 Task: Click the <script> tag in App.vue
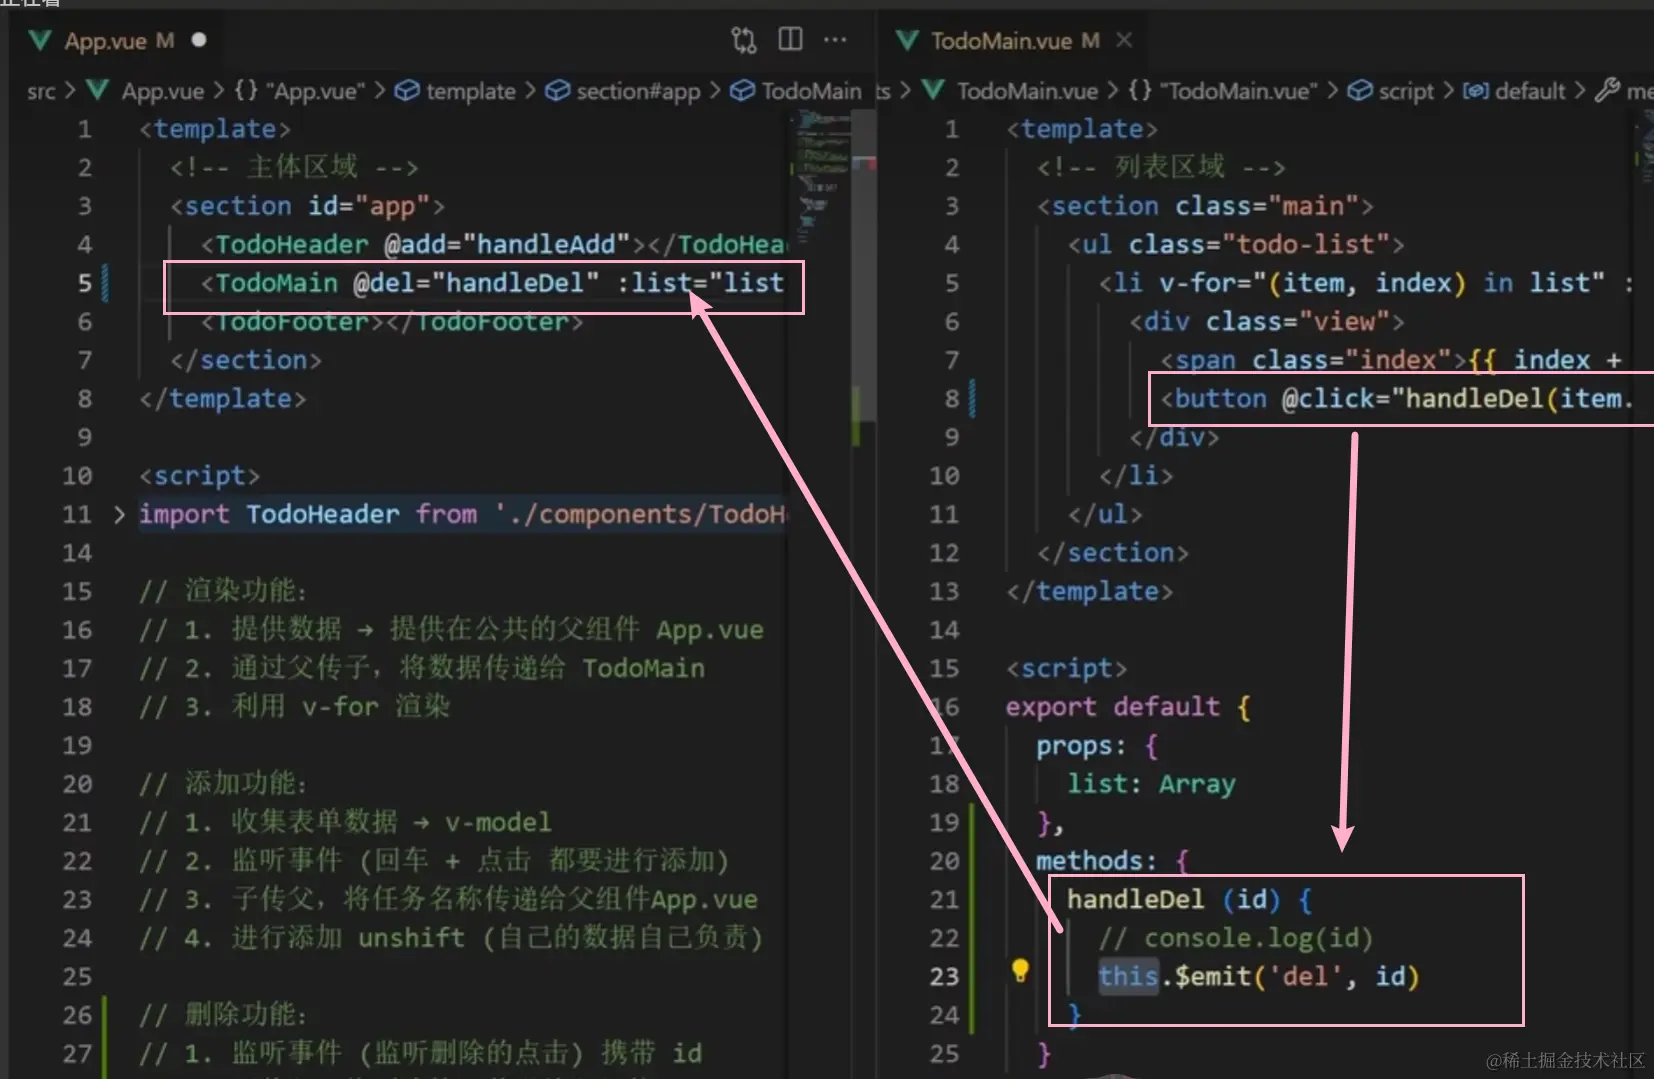(x=199, y=476)
